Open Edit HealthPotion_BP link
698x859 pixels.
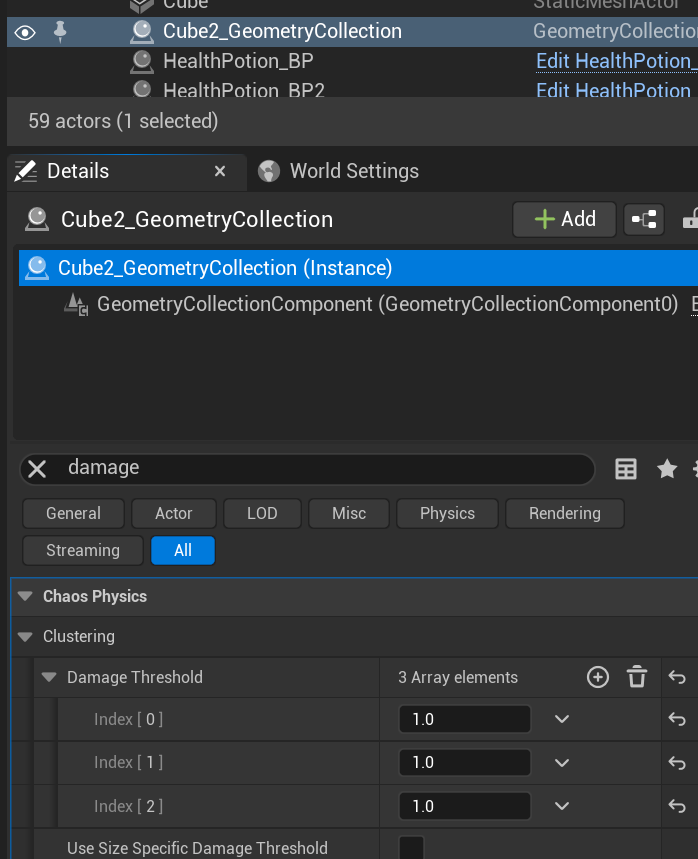[x=615, y=61]
